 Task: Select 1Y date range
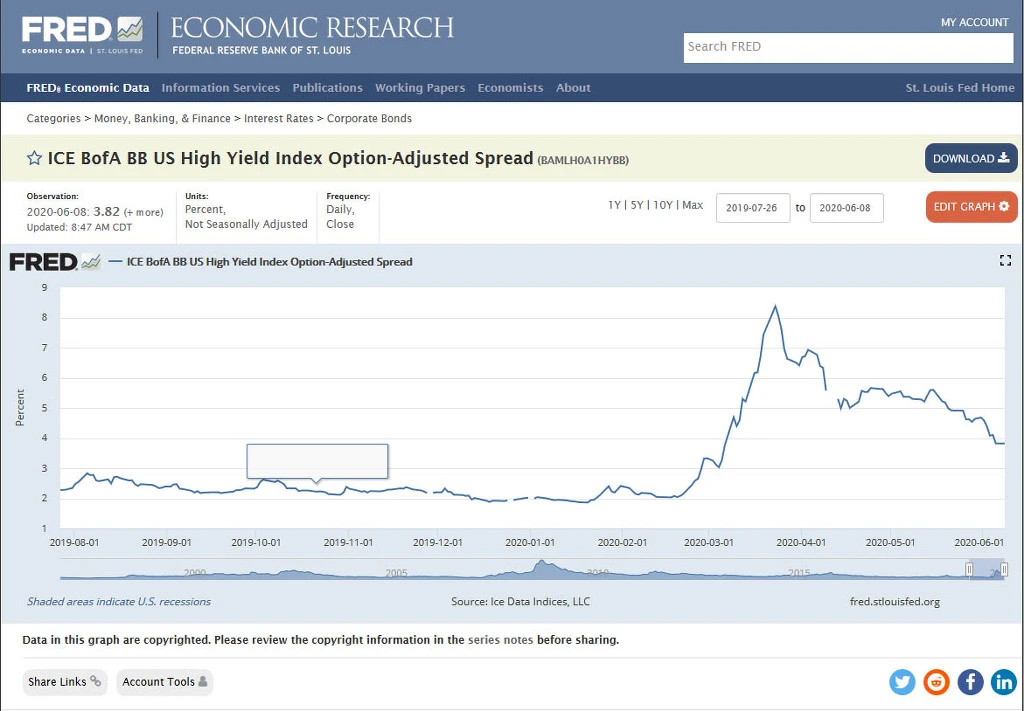coord(614,205)
